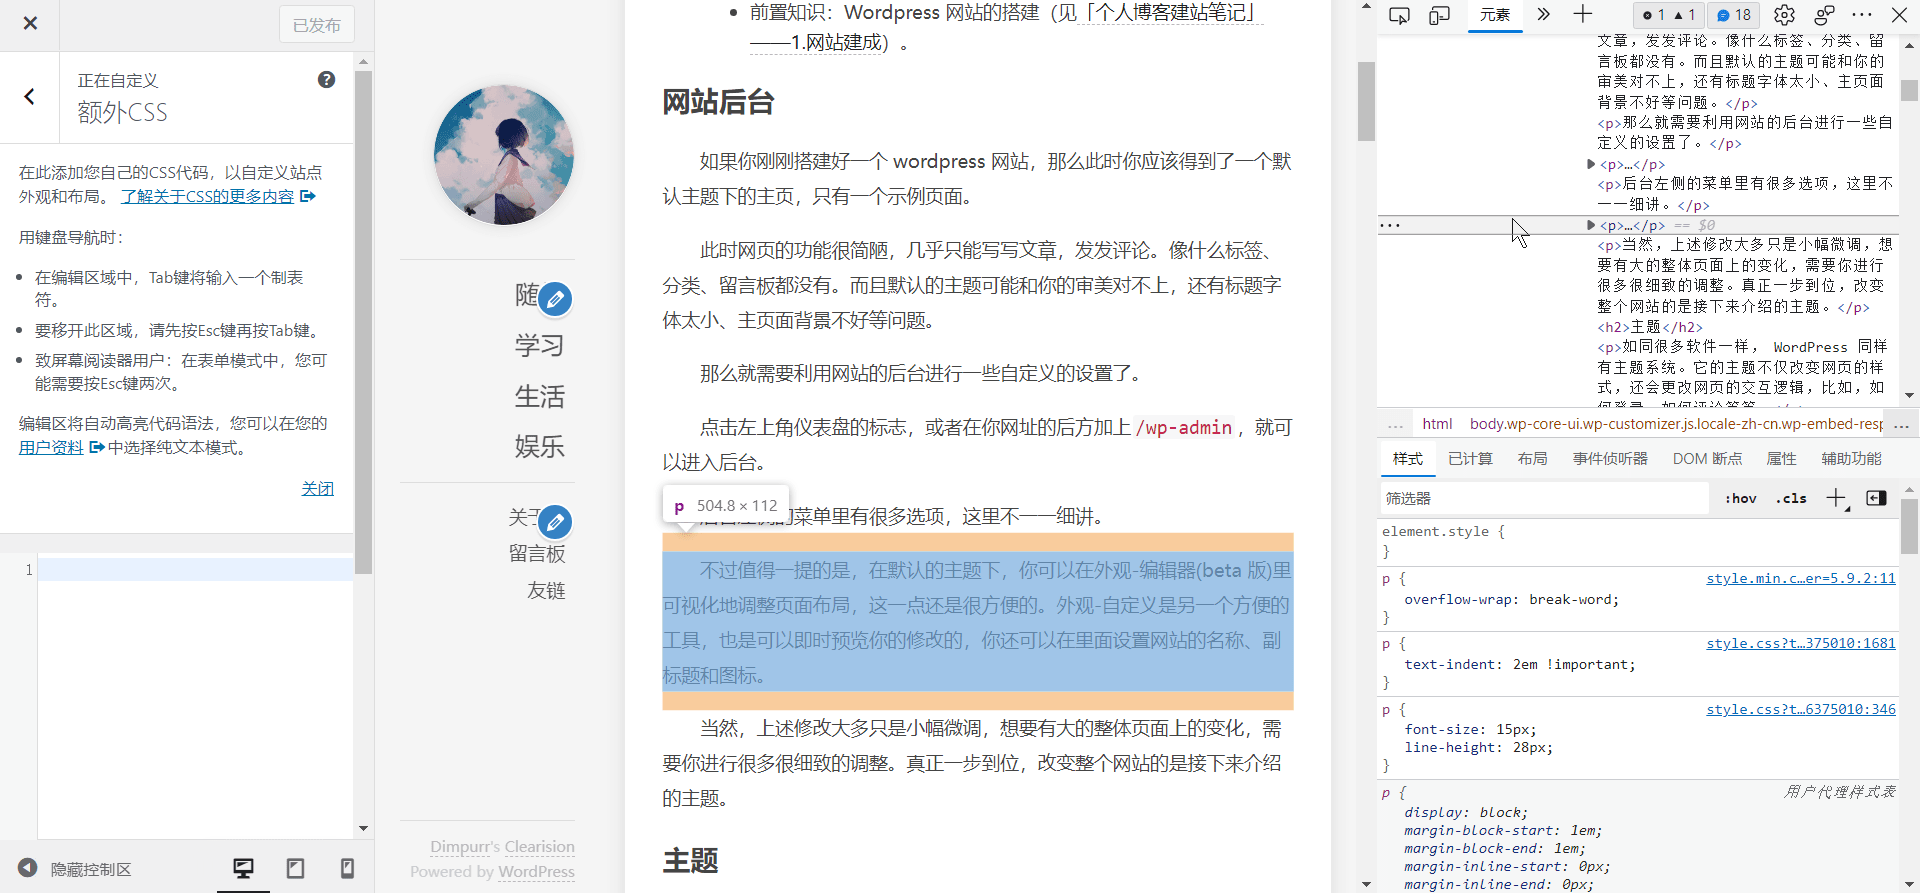Open the 学习 menu item

click(x=540, y=346)
